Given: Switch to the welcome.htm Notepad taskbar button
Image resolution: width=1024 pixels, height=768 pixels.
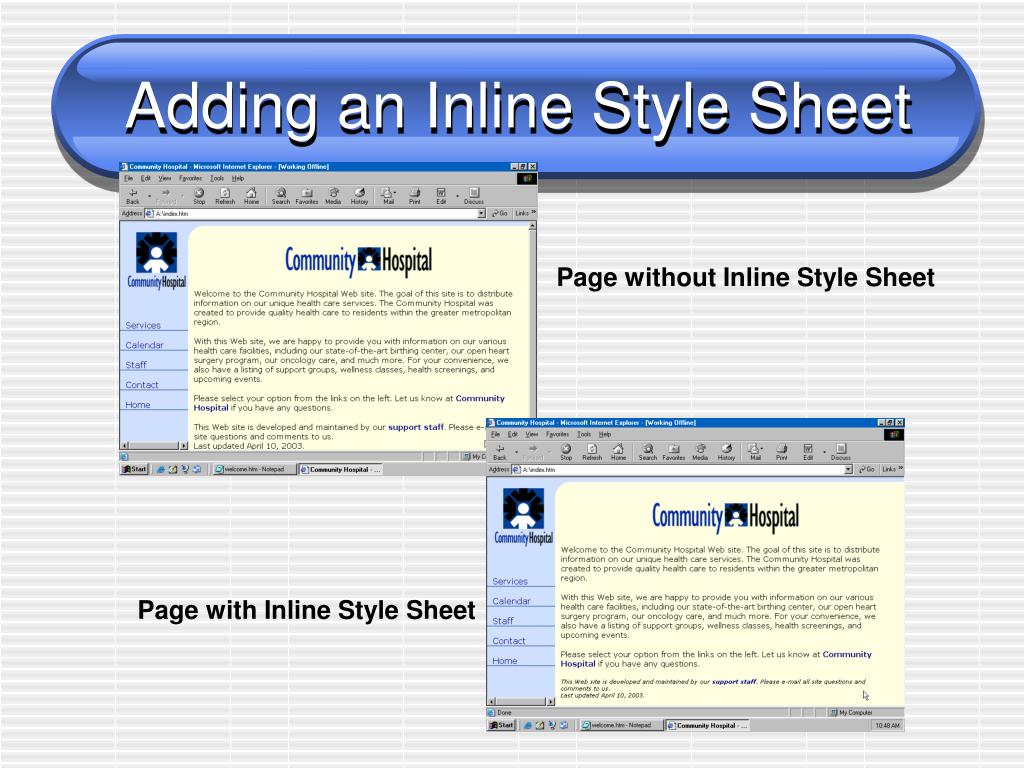Looking at the screenshot, I should pyautogui.click(x=620, y=725).
